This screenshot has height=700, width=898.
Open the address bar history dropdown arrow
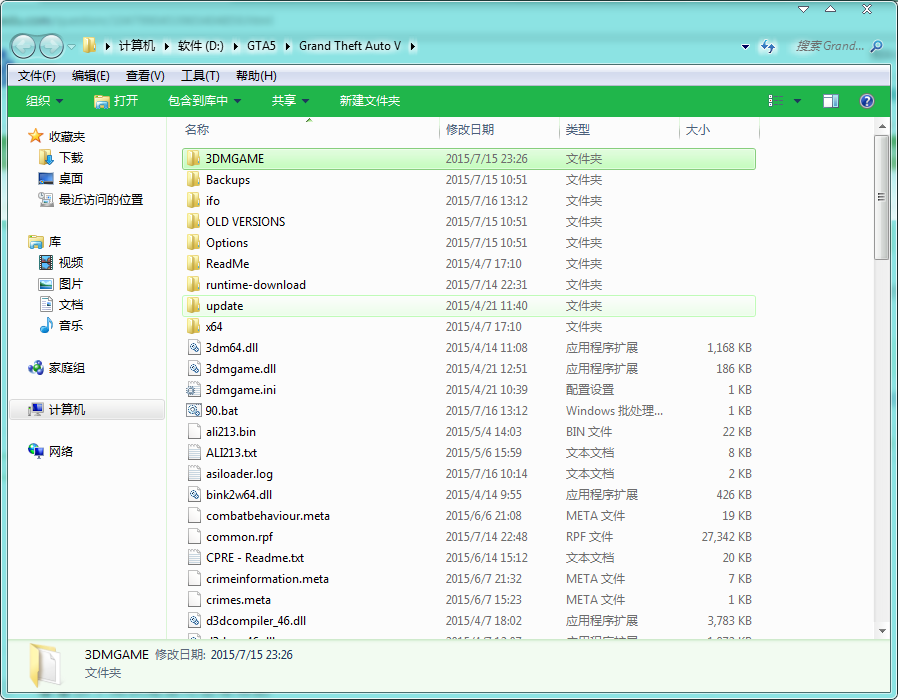tap(745, 46)
